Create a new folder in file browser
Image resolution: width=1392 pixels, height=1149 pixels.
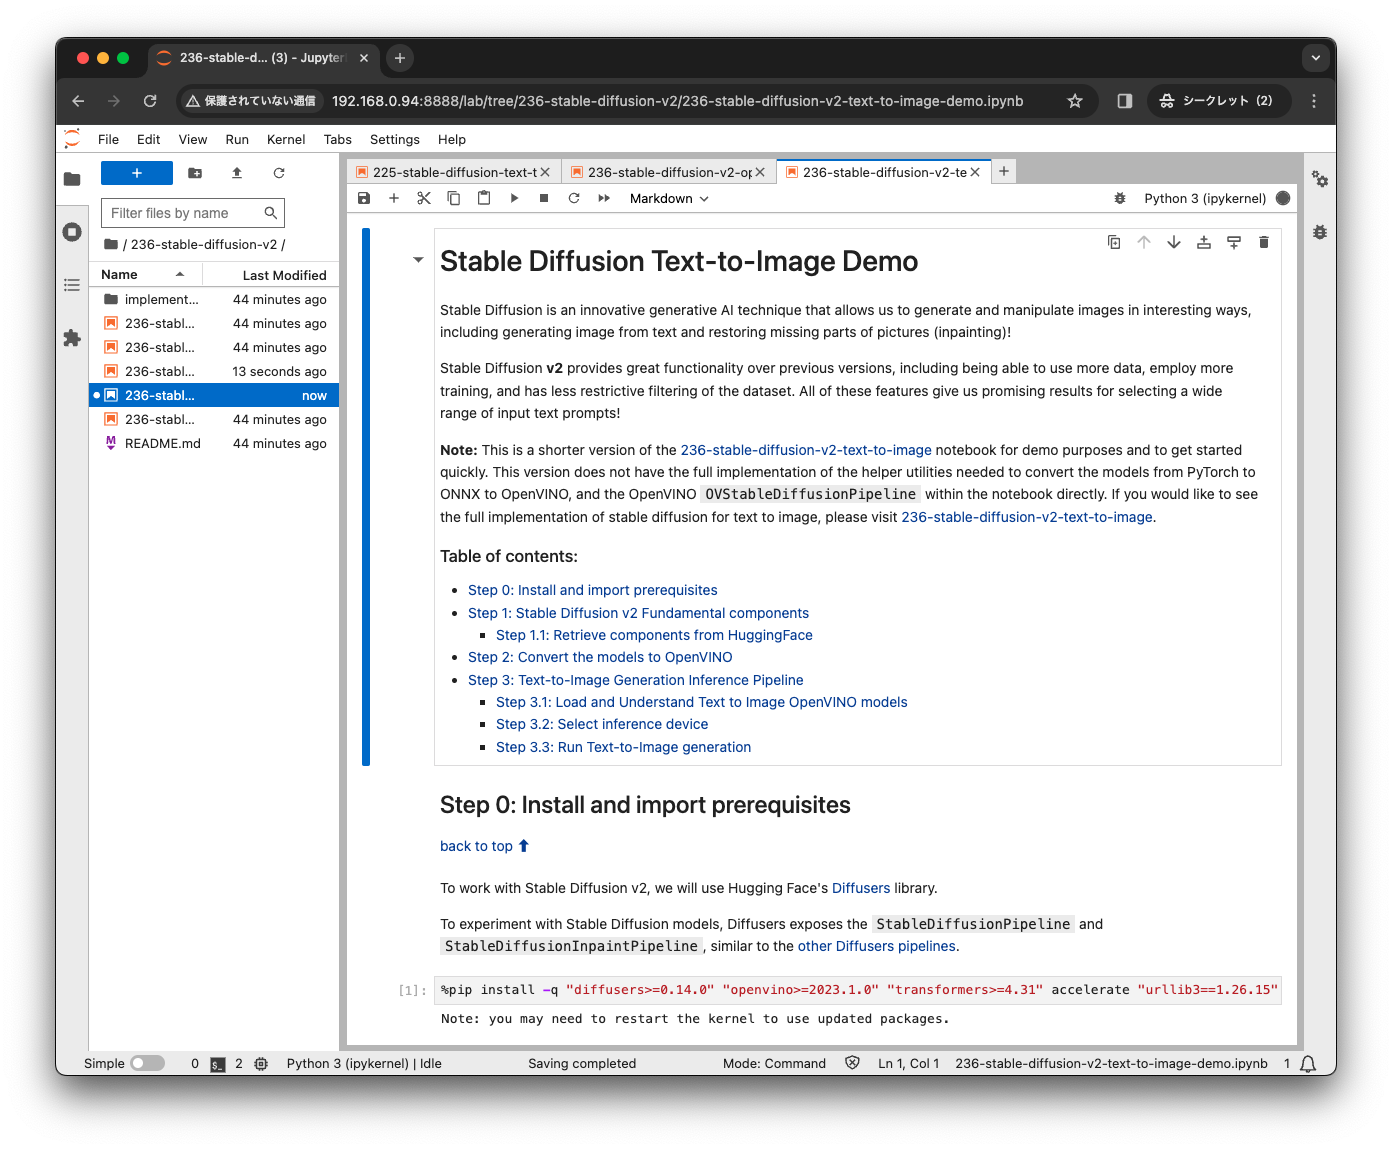tap(195, 173)
